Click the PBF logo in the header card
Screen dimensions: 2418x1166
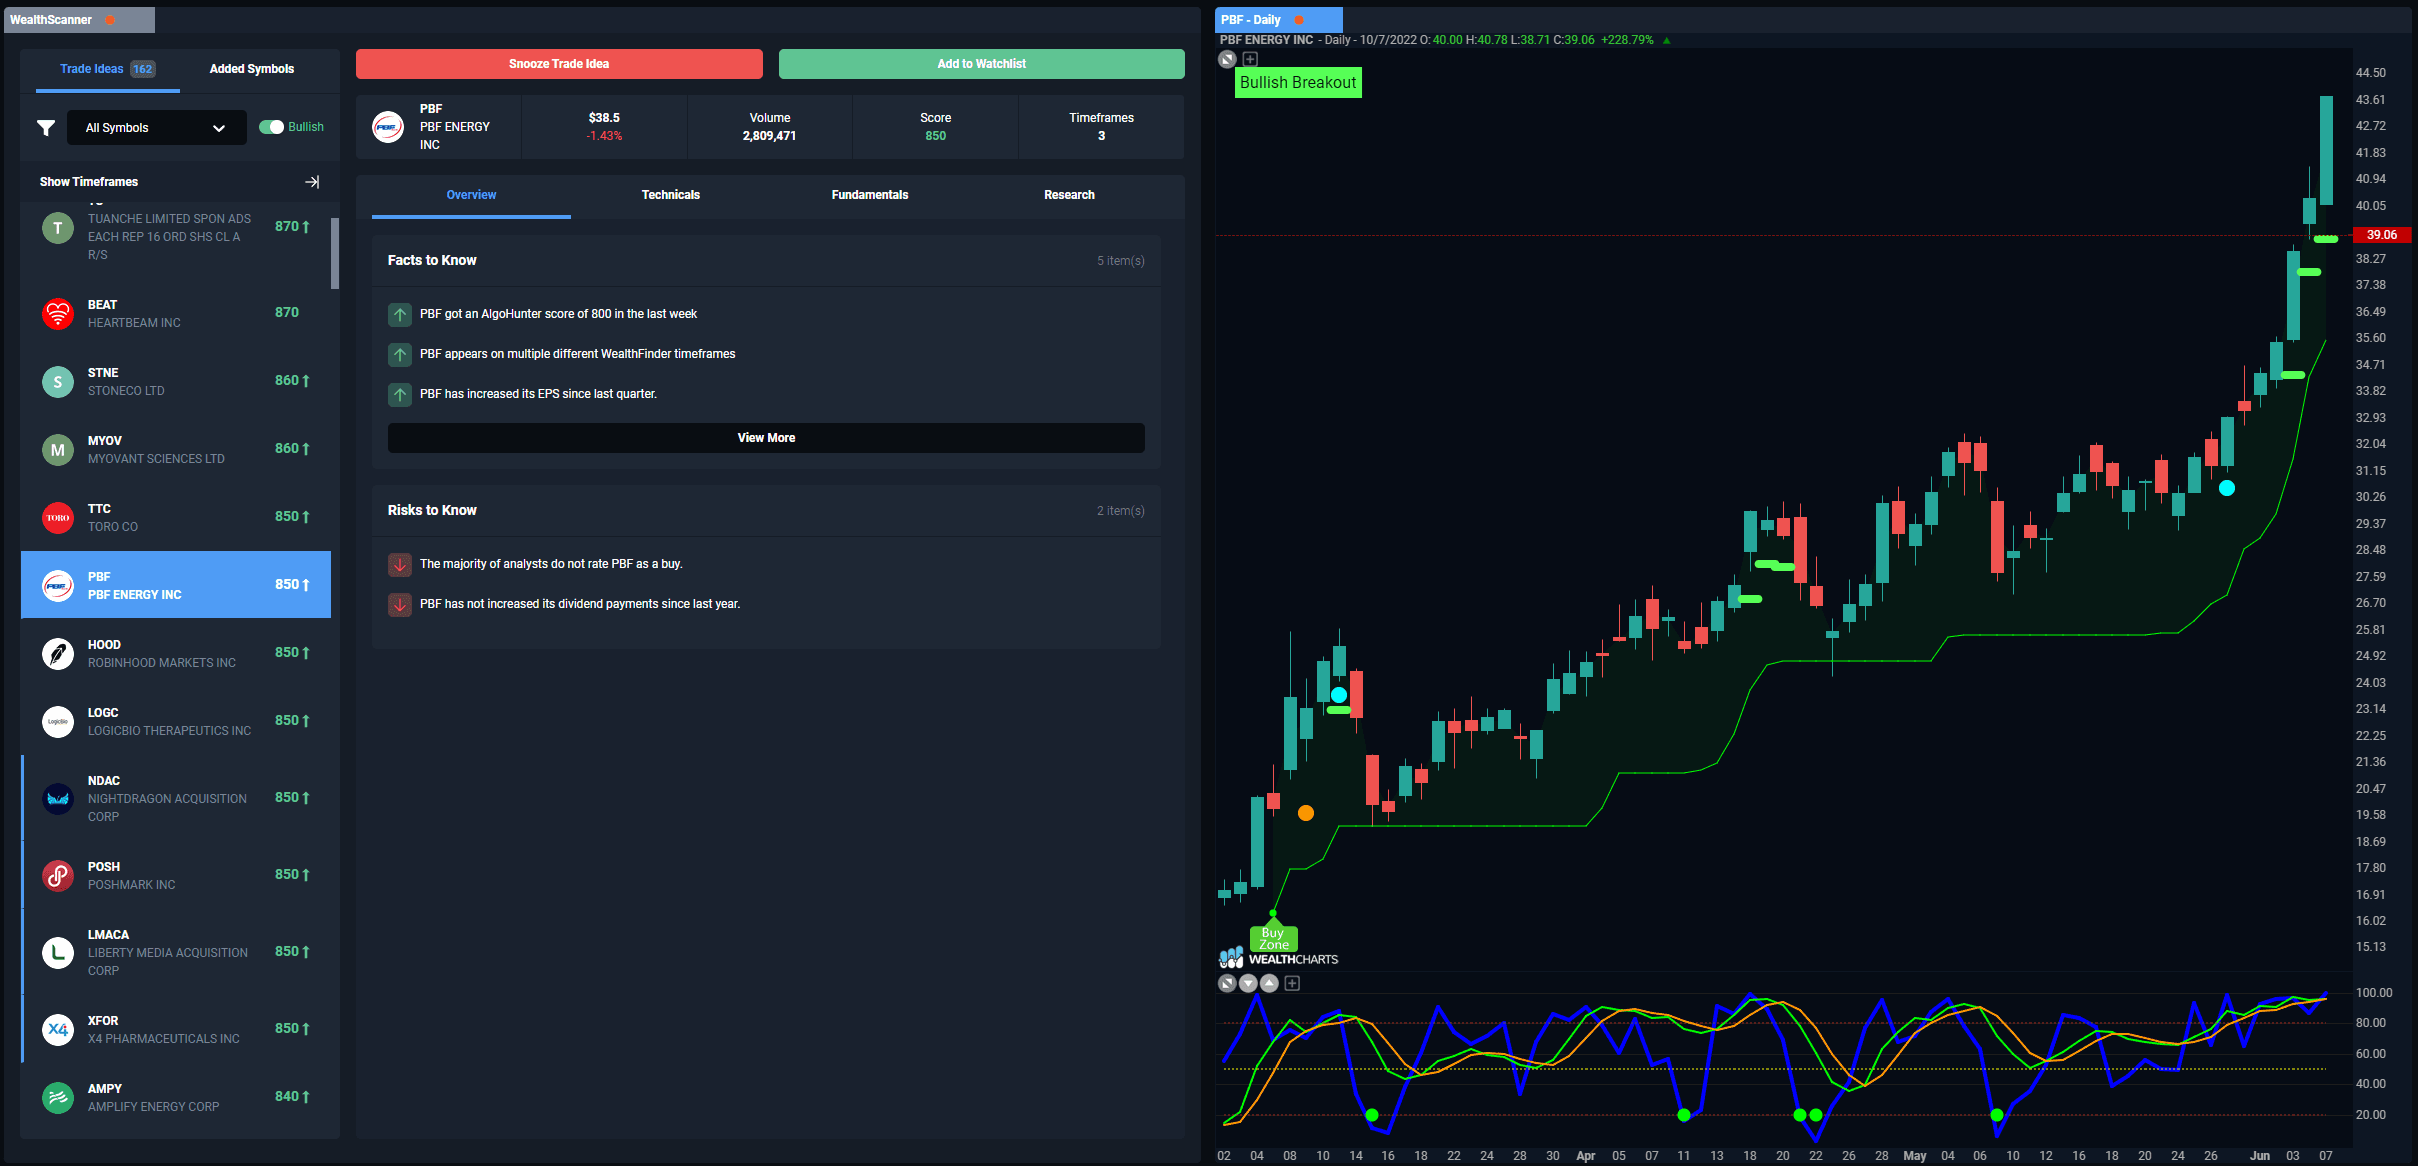pyautogui.click(x=388, y=127)
